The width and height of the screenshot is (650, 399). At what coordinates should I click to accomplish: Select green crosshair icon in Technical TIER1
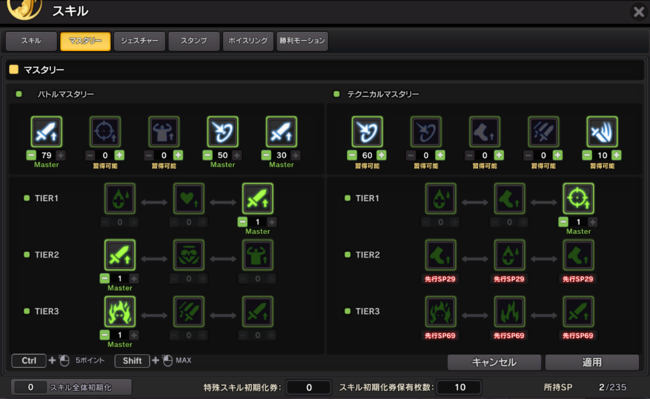578,198
